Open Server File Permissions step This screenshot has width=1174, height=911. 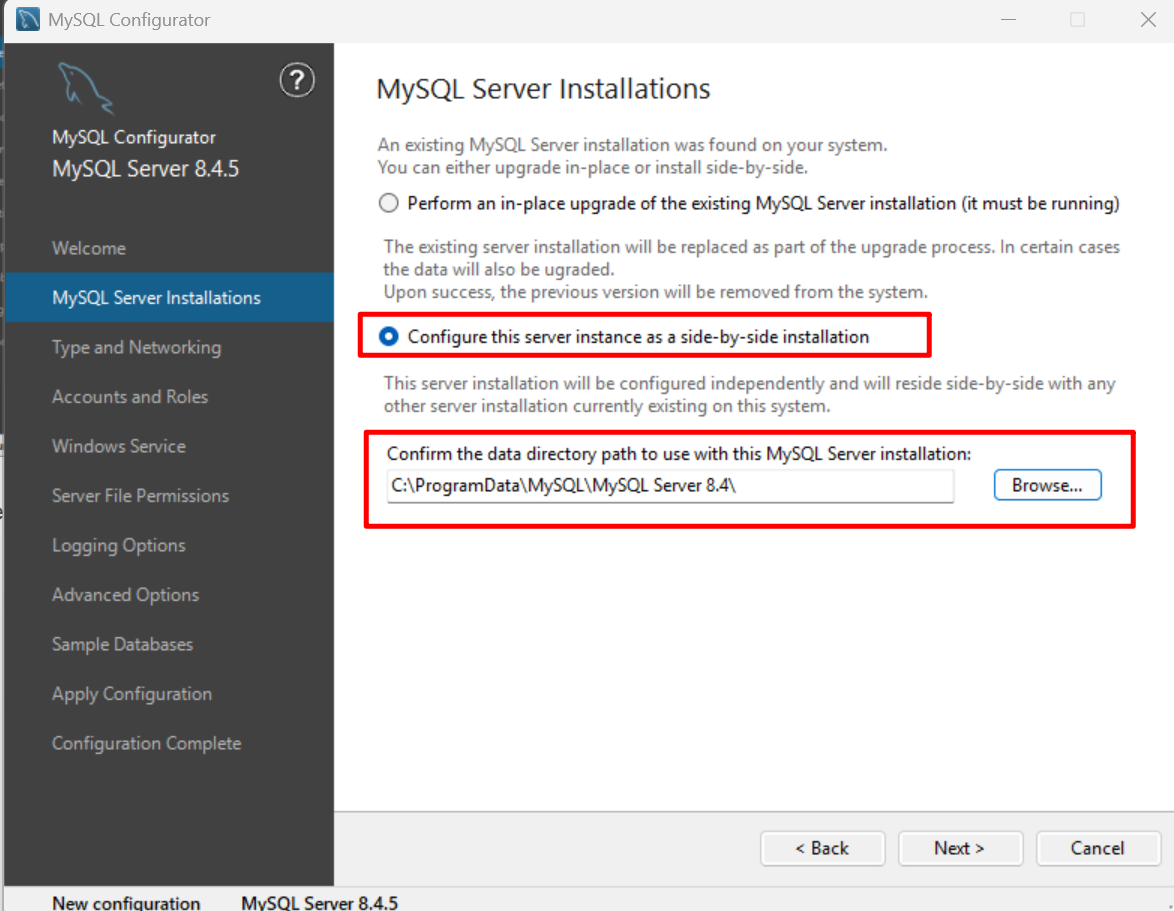pos(139,495)
